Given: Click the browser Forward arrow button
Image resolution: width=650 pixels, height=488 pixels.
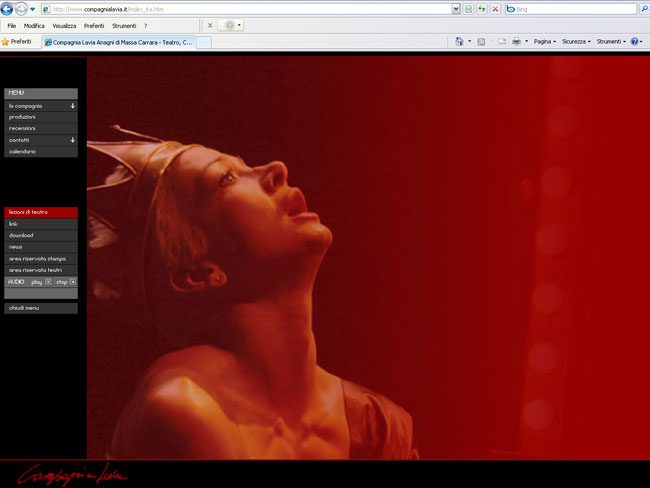Looking at the screenshot, I should (21, 9).
